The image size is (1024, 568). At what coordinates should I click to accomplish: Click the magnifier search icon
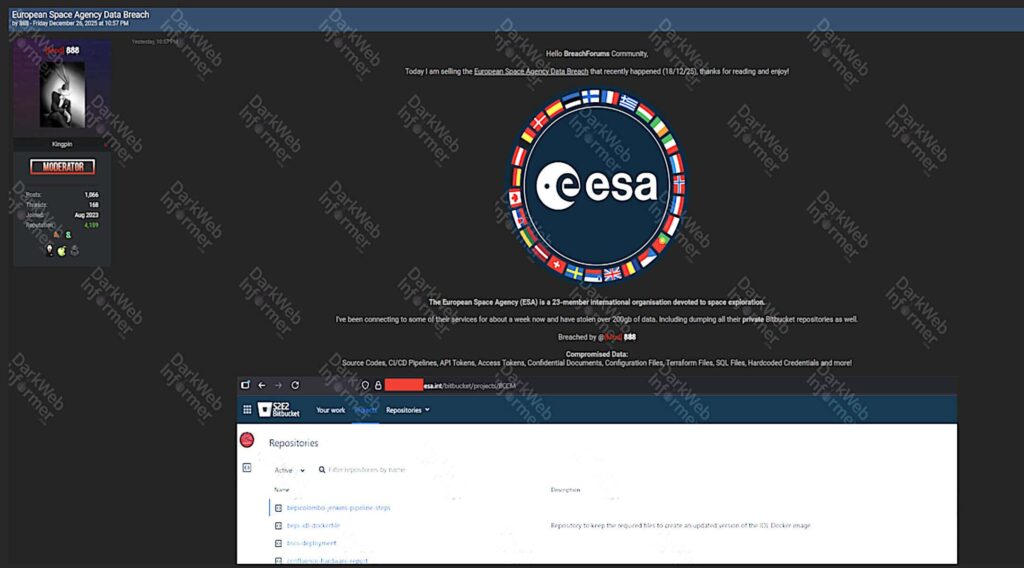tap(322, 469)
